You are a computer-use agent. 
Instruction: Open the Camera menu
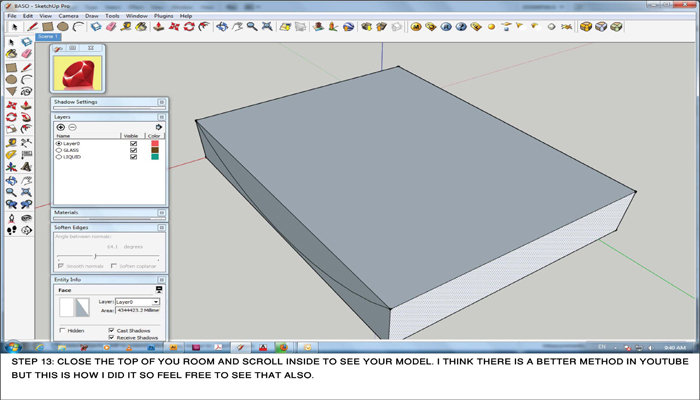[x=68, y=16]
